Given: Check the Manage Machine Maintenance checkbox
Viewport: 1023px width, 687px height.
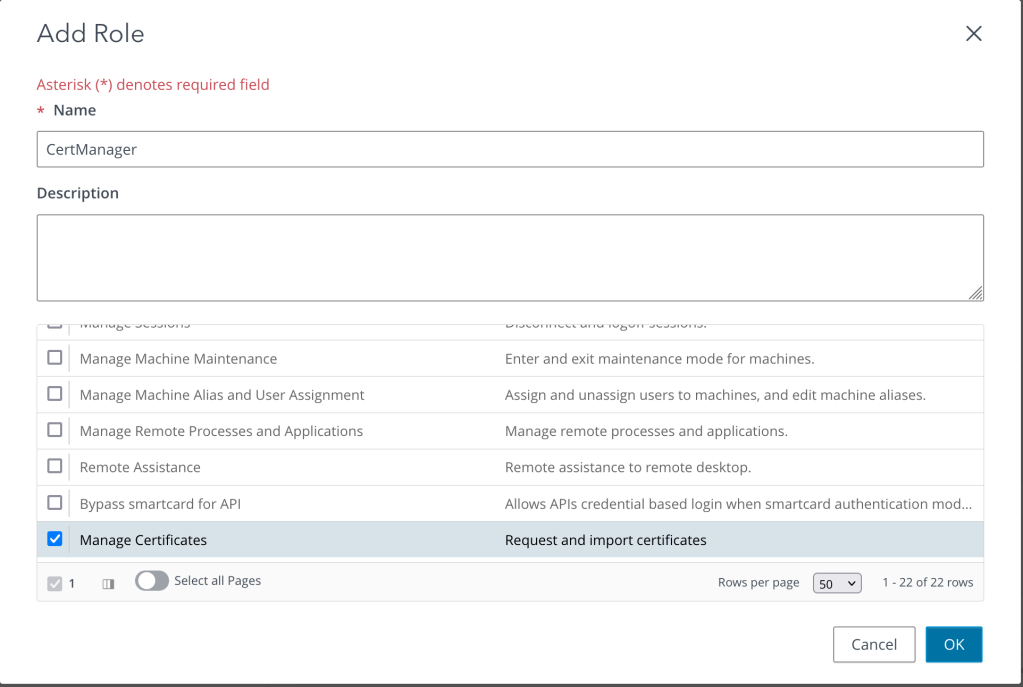Looking at the screenshot, I should tap(55, 358).
